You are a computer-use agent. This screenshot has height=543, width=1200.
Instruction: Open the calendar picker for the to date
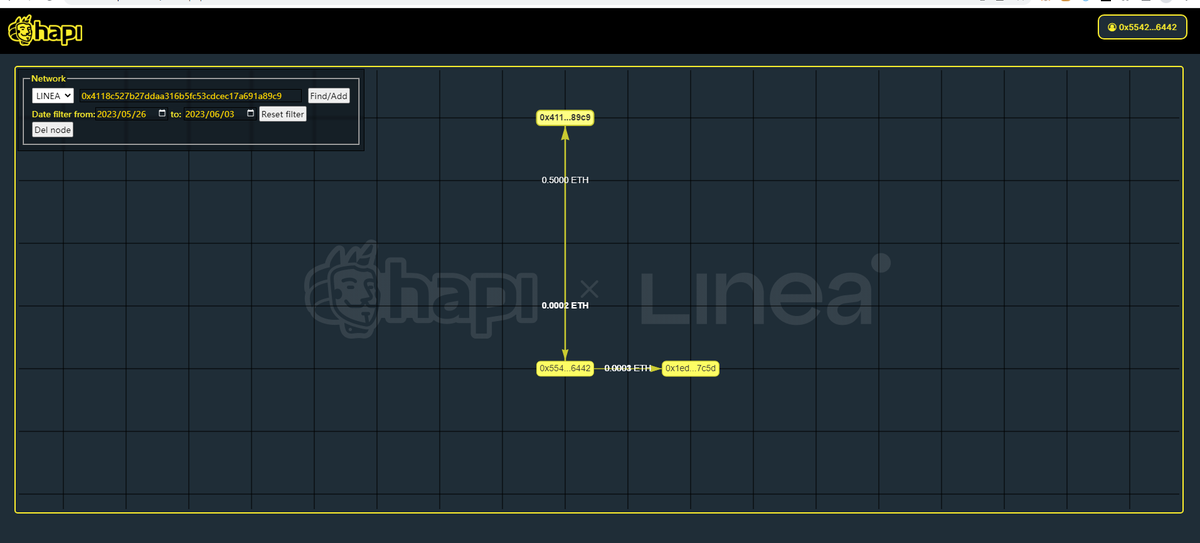pos(250,114)
